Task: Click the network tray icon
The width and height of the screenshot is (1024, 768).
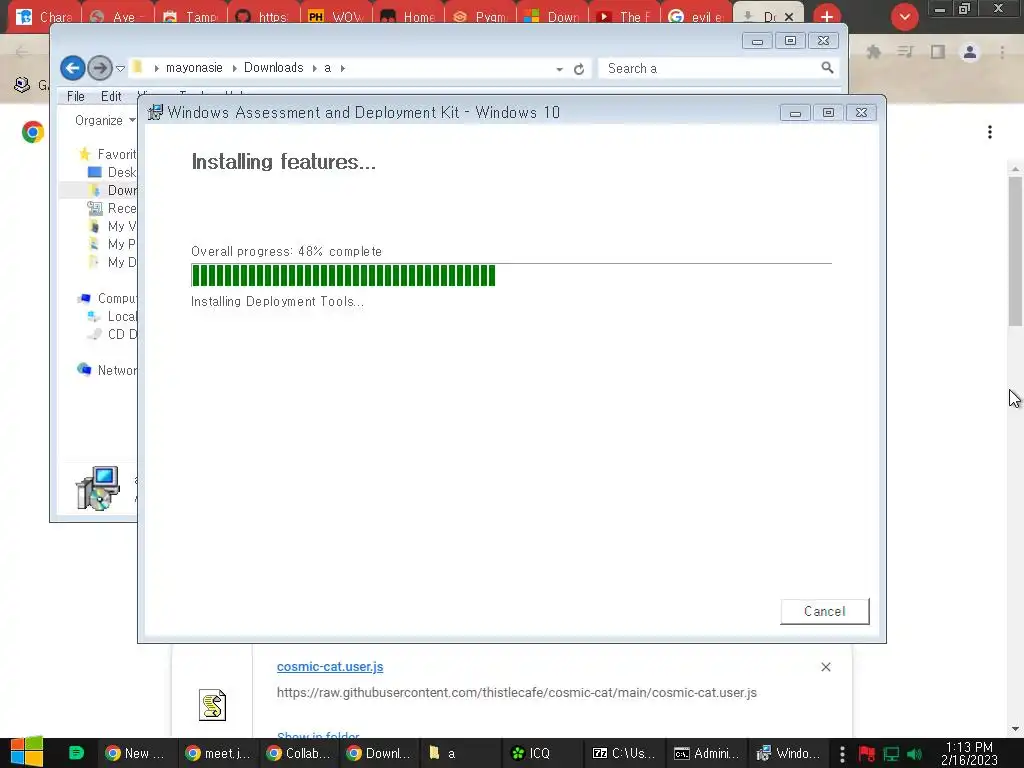Action: point(891,754)
